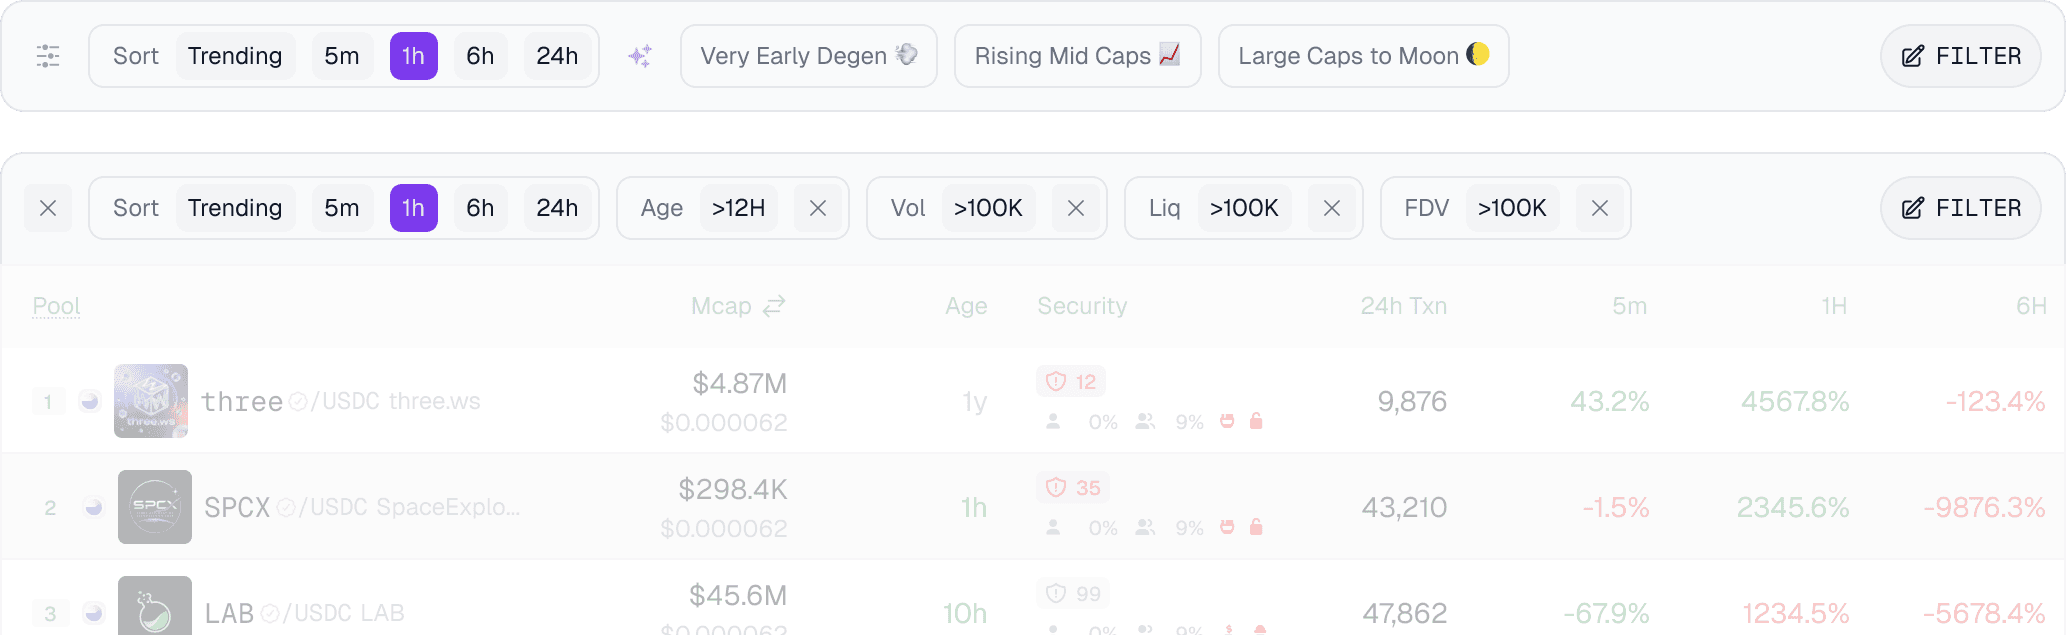Click the AI sparkle presets icon

coord(640,56)
